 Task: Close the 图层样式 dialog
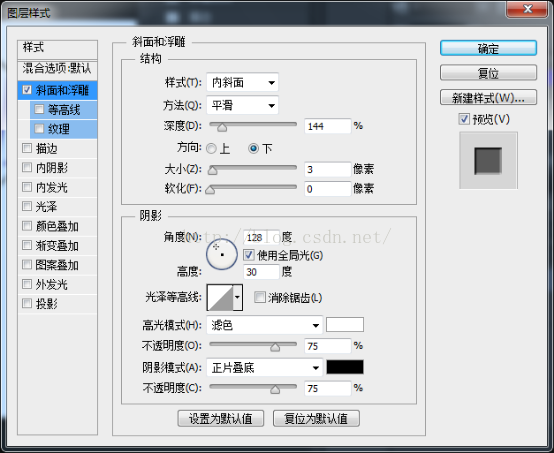click(527, 8)
